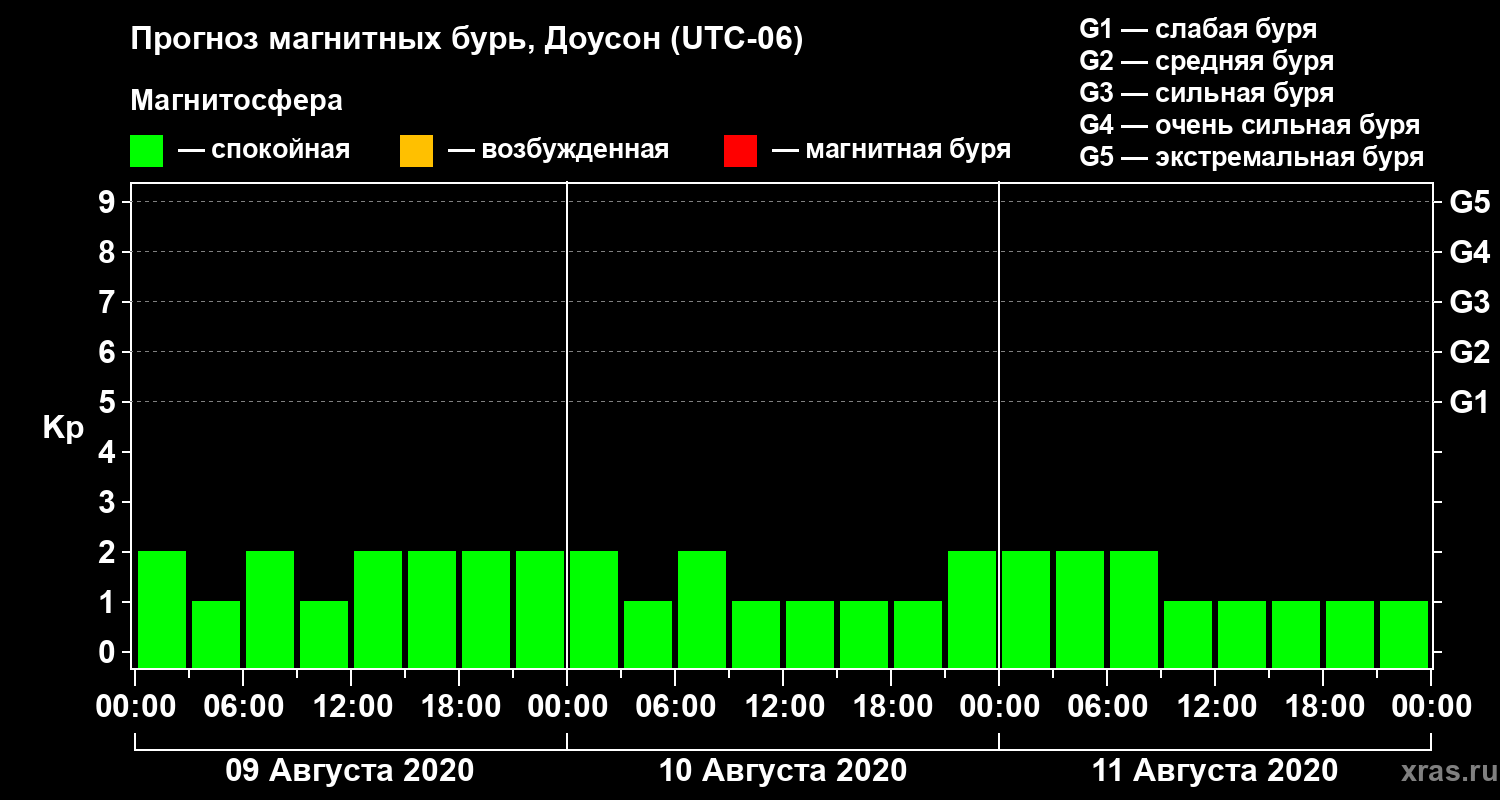Select the chart title 'Прогноз магнитных бурь, Доусон (UTC-06)'
The height and width of the screenshot is (800, 1500).
pyautogui.click(x=467, y=41)
